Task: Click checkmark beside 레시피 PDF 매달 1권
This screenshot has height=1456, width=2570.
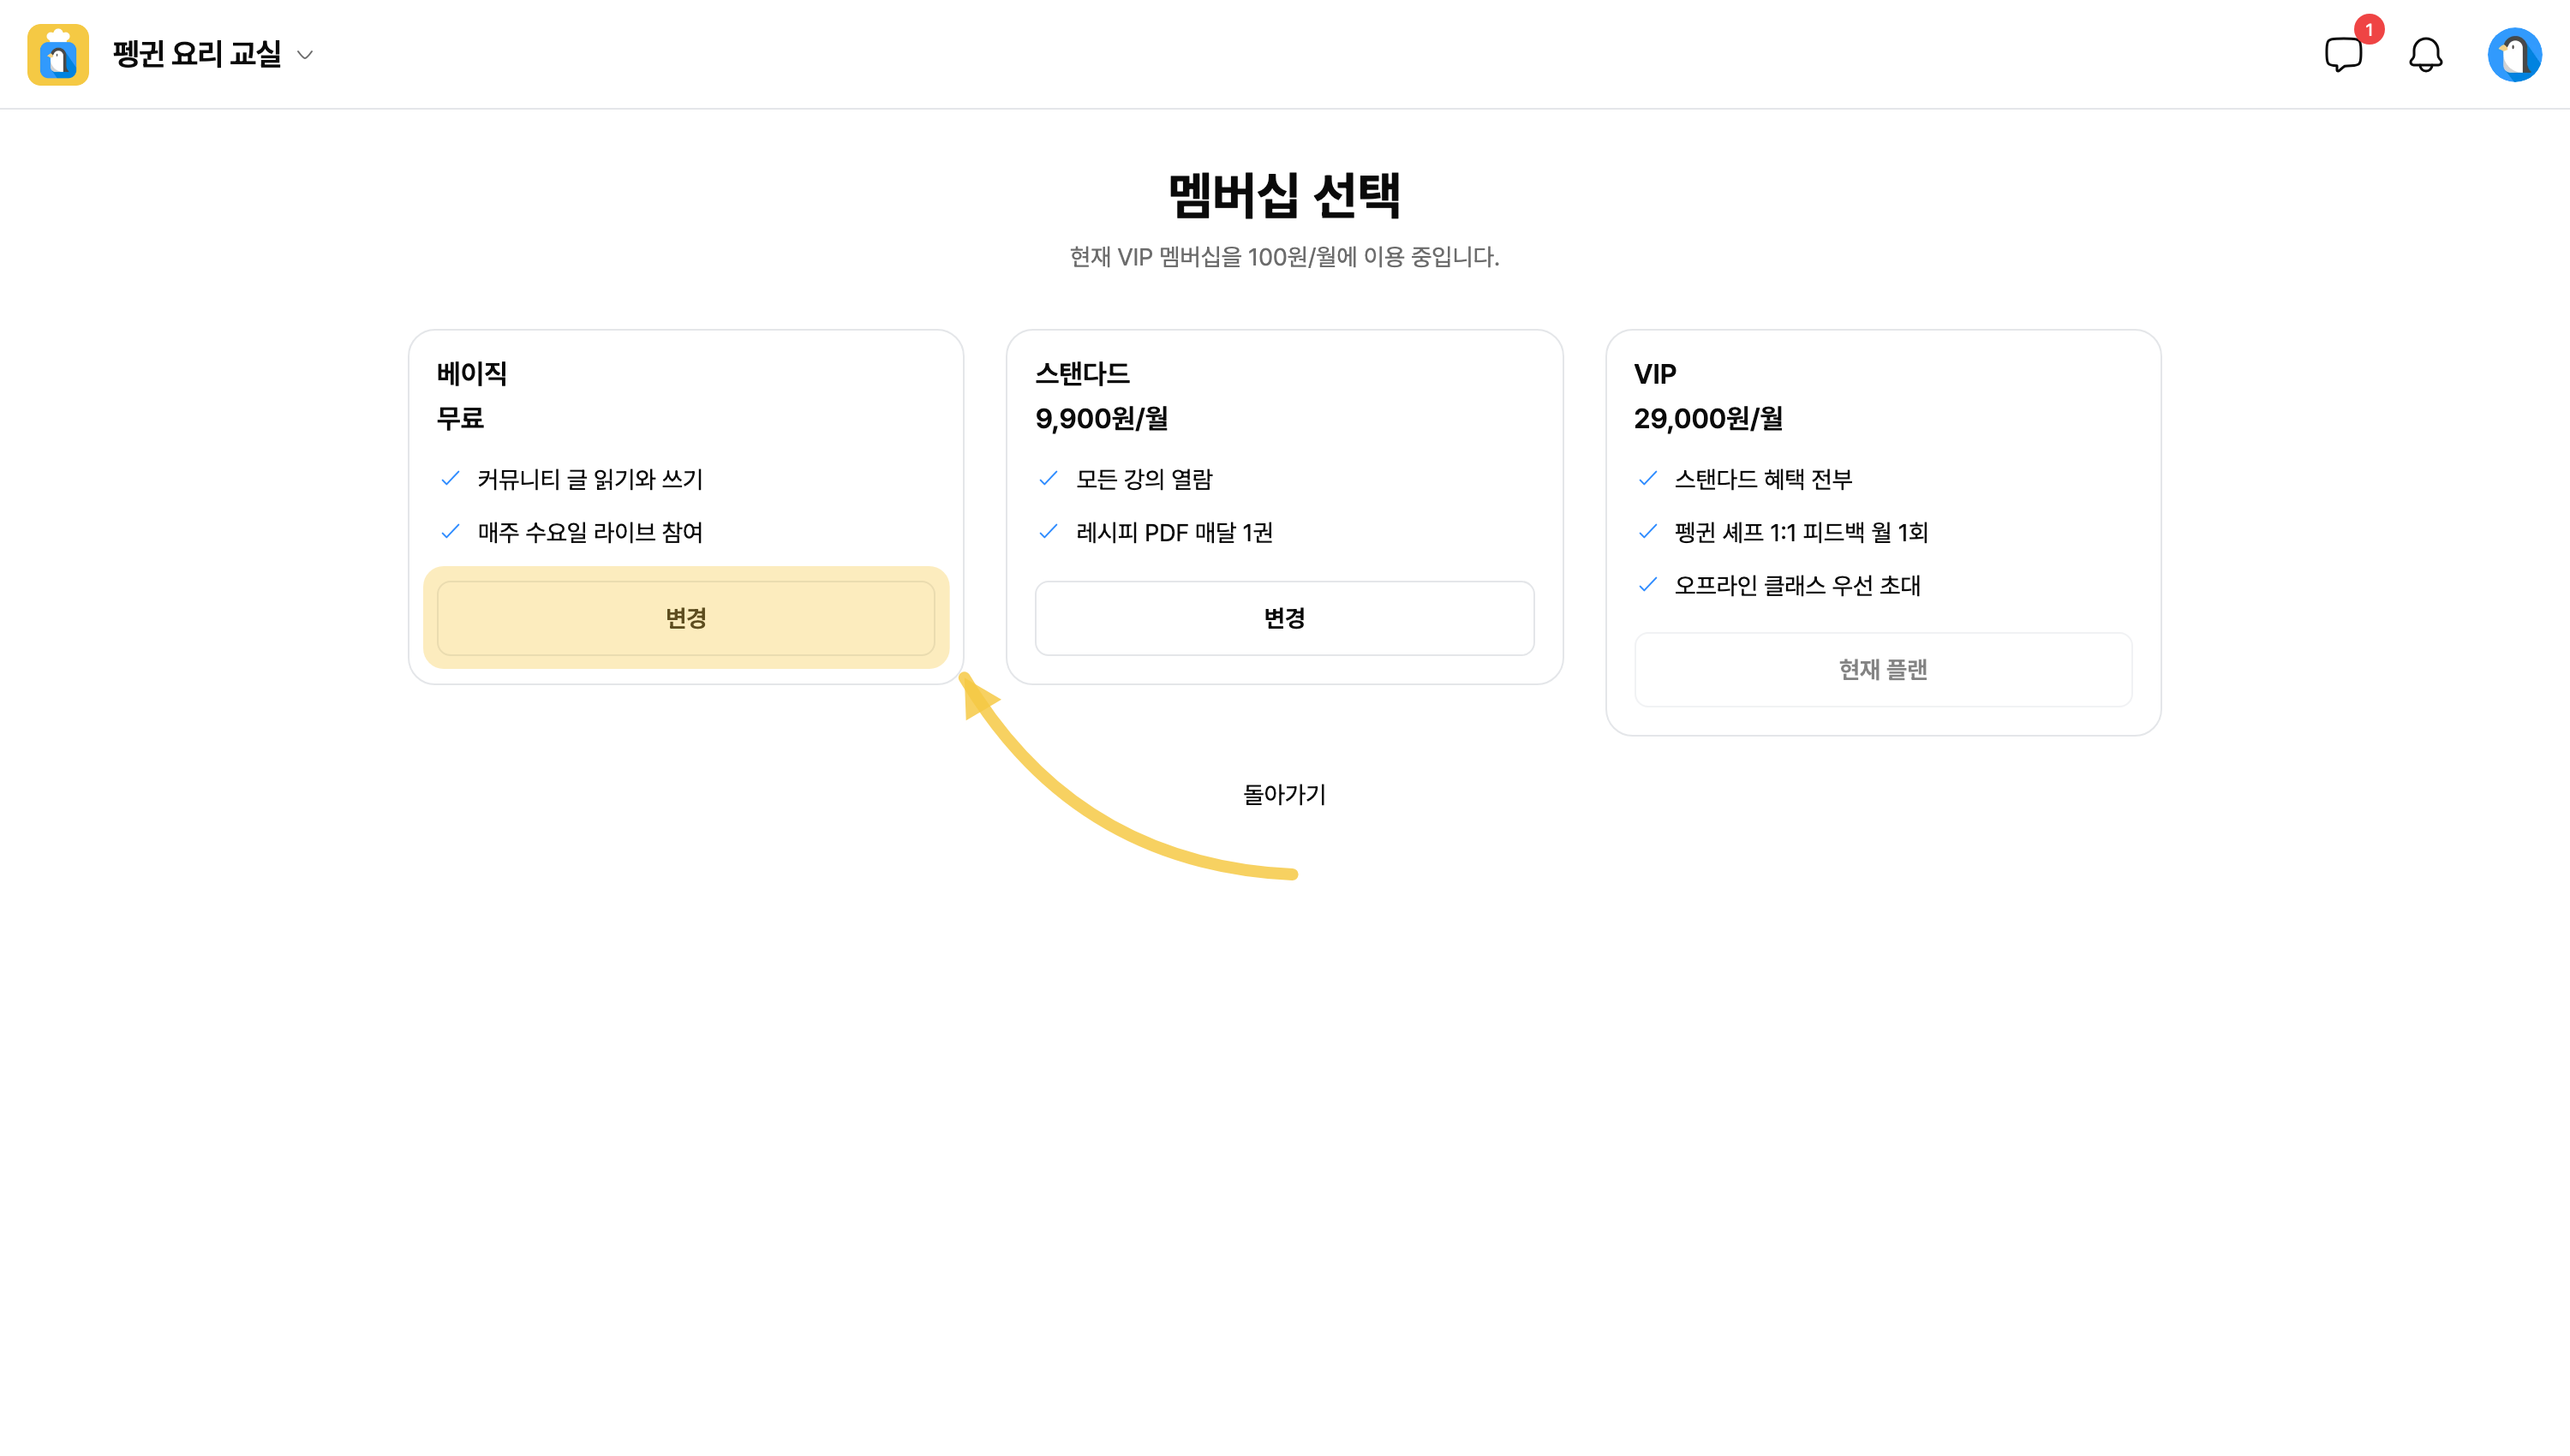Action: (1048, 532)
